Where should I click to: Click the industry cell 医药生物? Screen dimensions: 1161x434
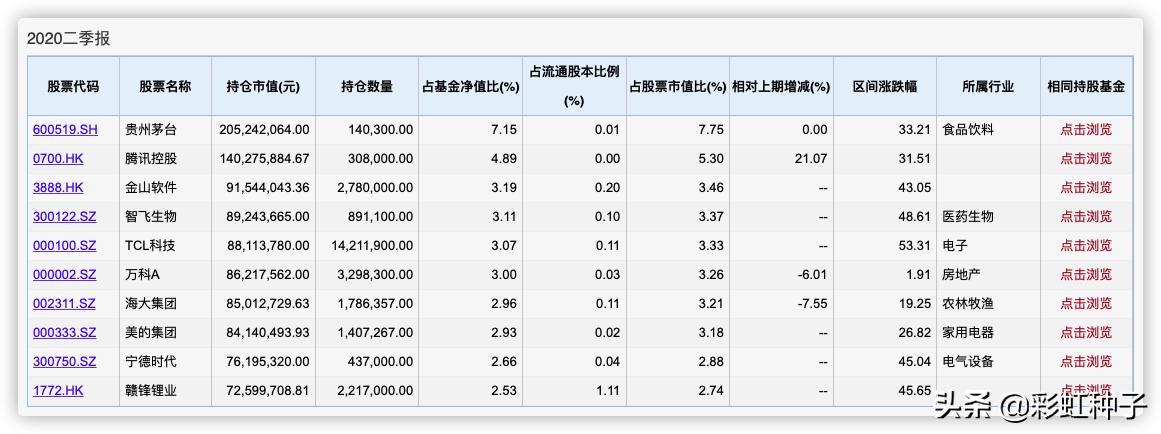(968, 216)
